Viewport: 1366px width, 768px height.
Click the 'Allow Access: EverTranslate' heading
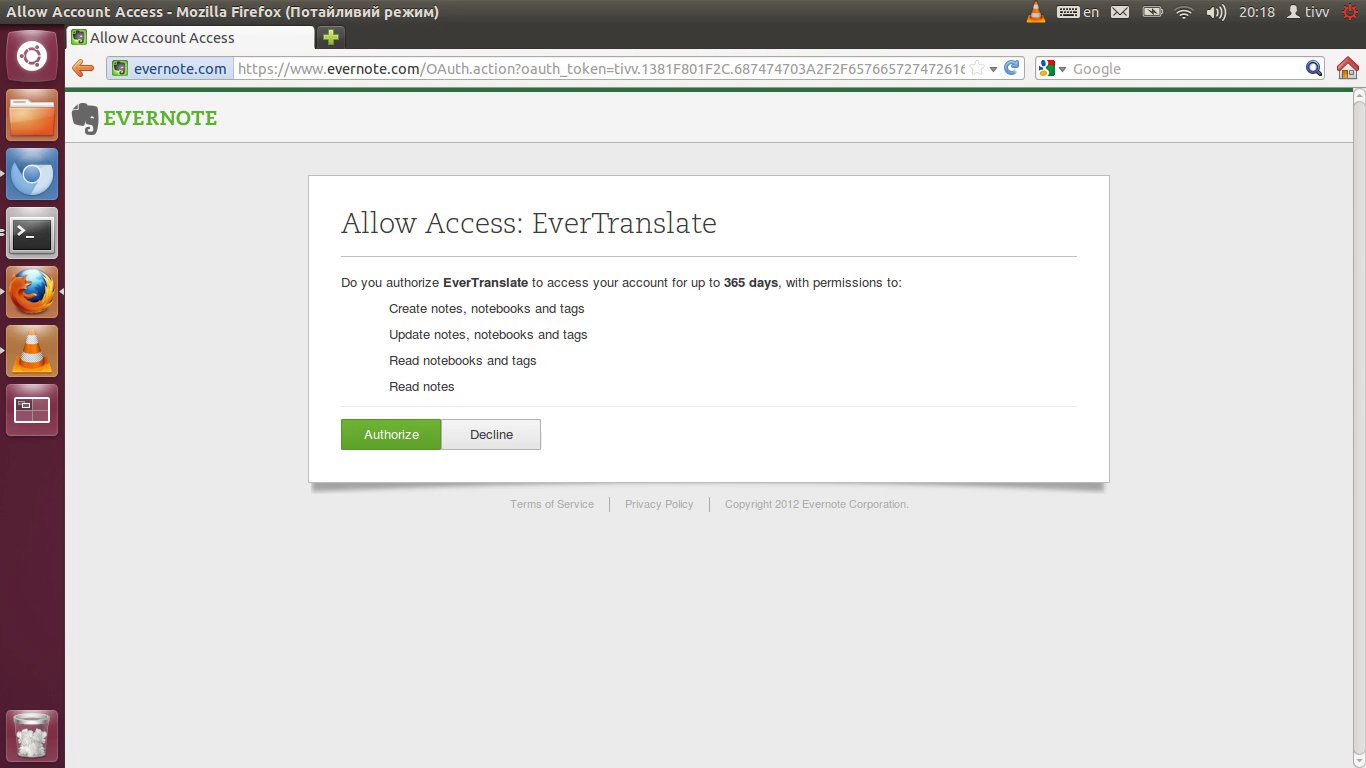529,222
